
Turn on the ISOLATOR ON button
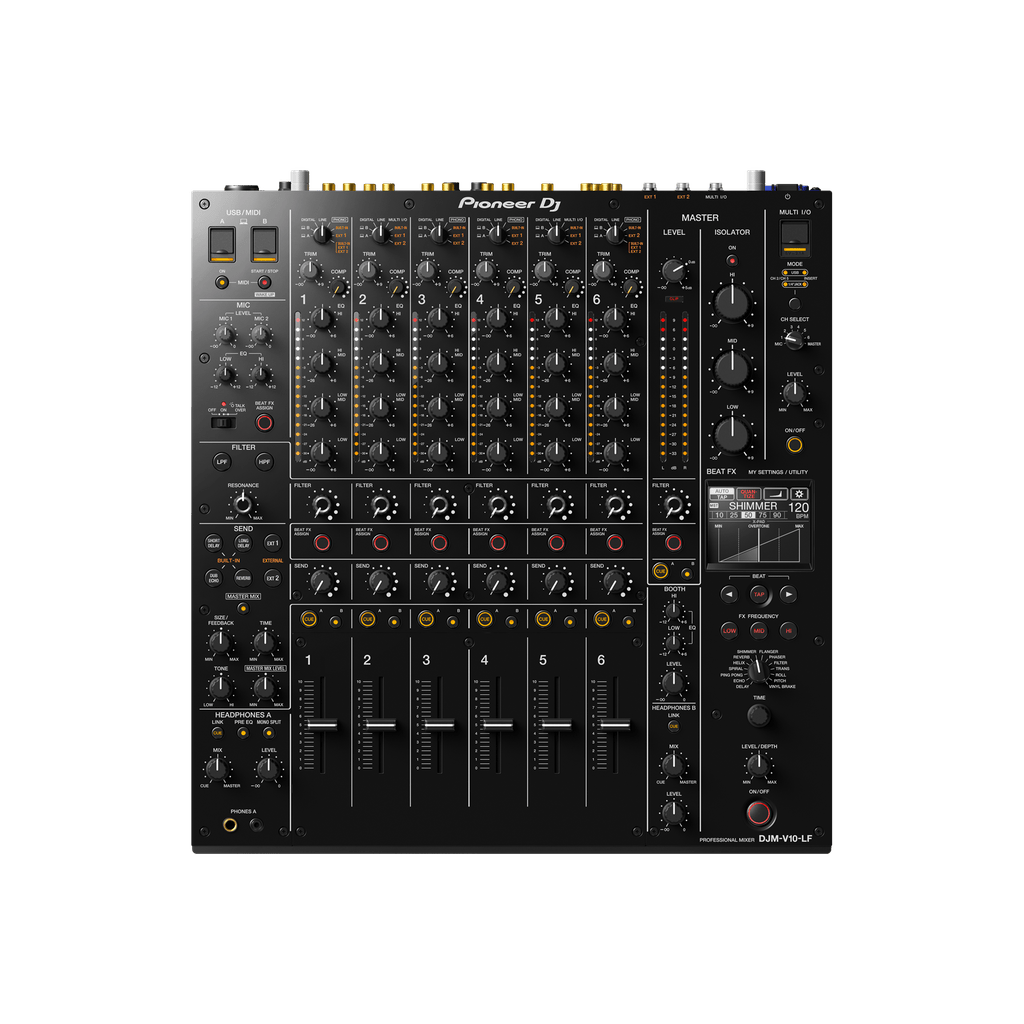732,260
